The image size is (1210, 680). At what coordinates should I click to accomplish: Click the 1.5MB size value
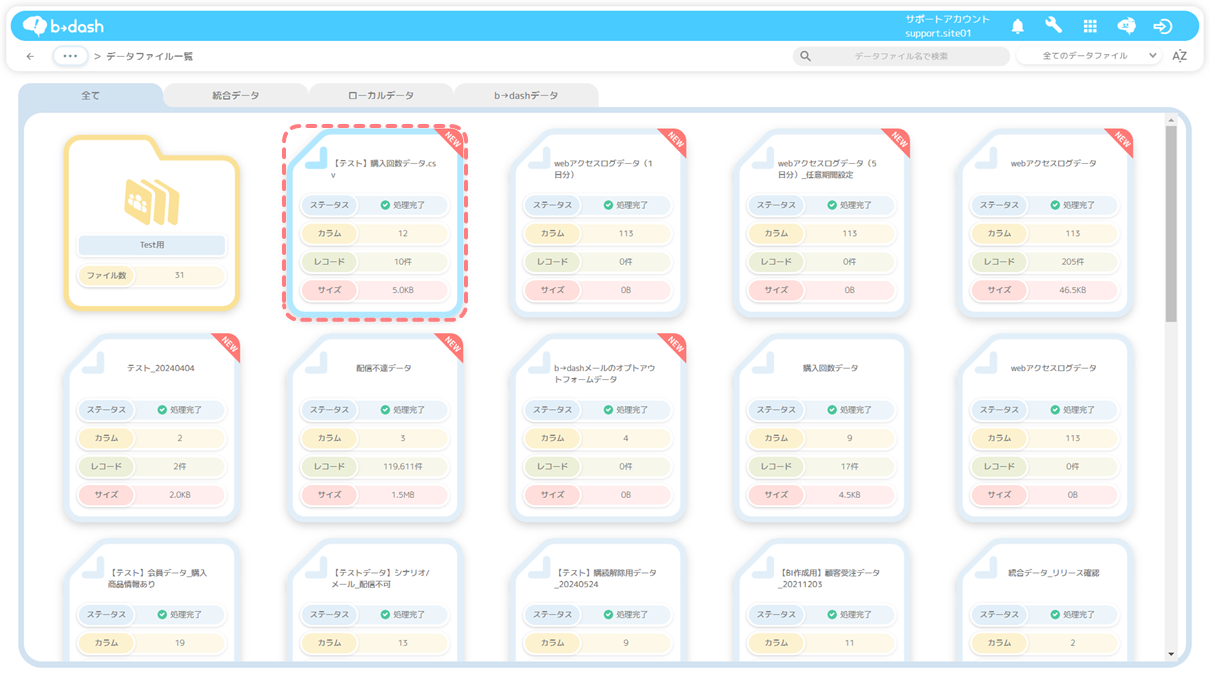(403, 495)
